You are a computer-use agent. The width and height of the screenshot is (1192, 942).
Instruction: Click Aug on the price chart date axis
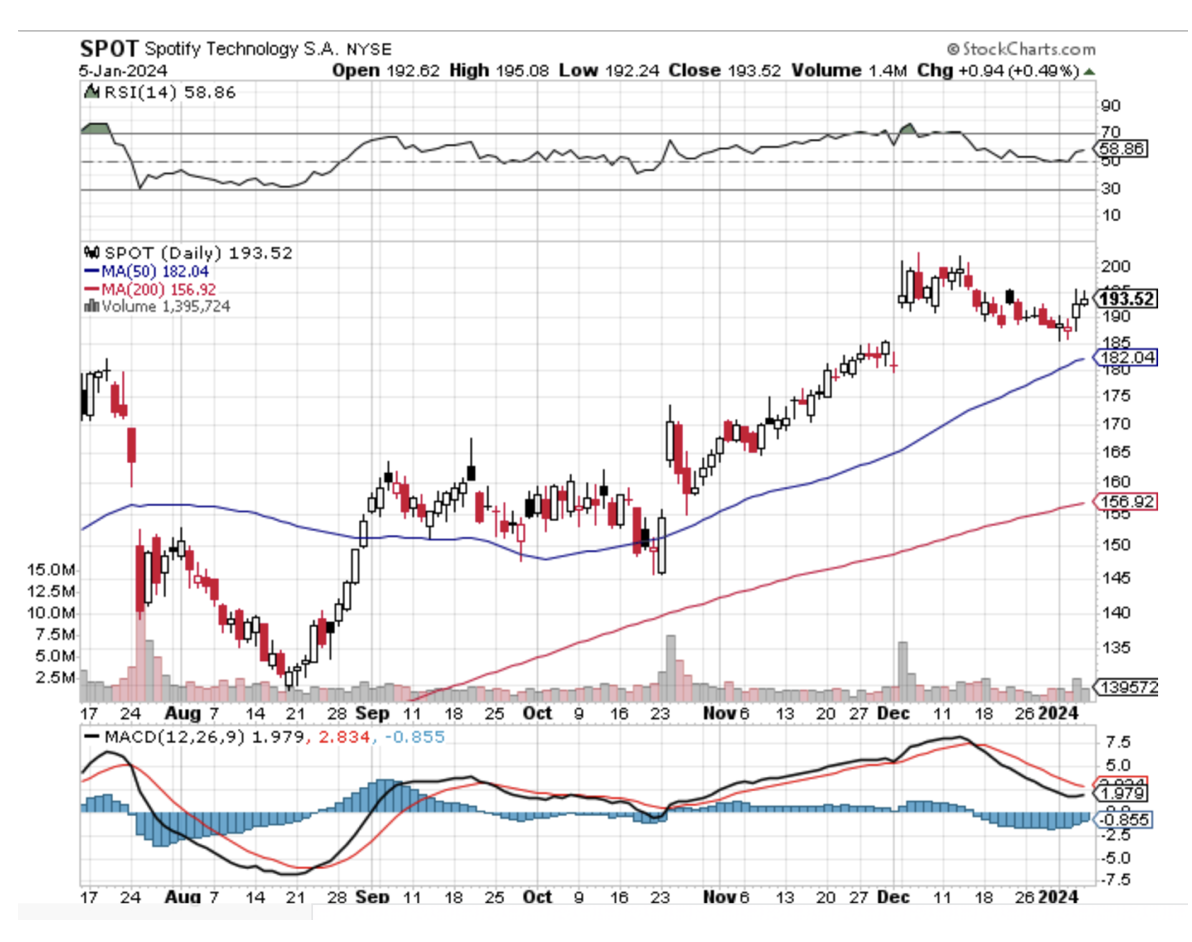(182, 713)
